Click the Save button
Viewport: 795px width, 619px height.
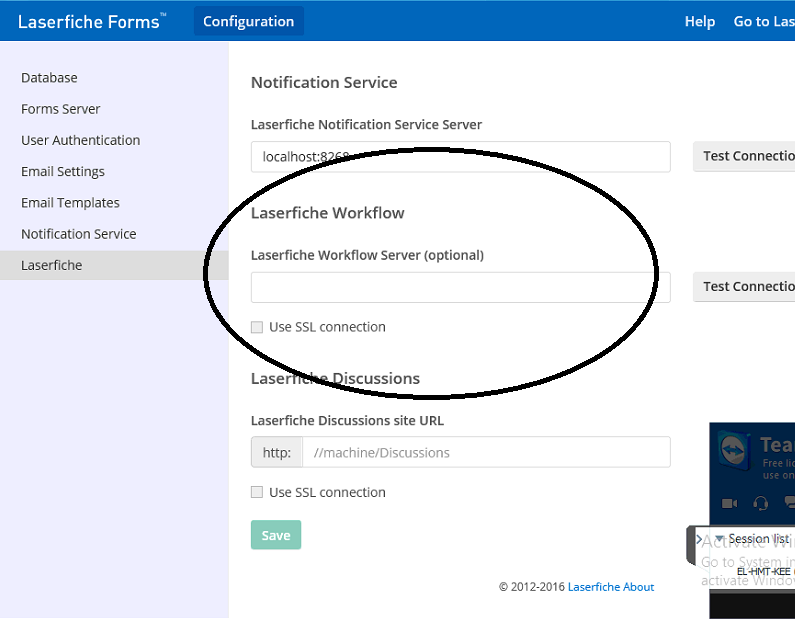click(276, 535)
